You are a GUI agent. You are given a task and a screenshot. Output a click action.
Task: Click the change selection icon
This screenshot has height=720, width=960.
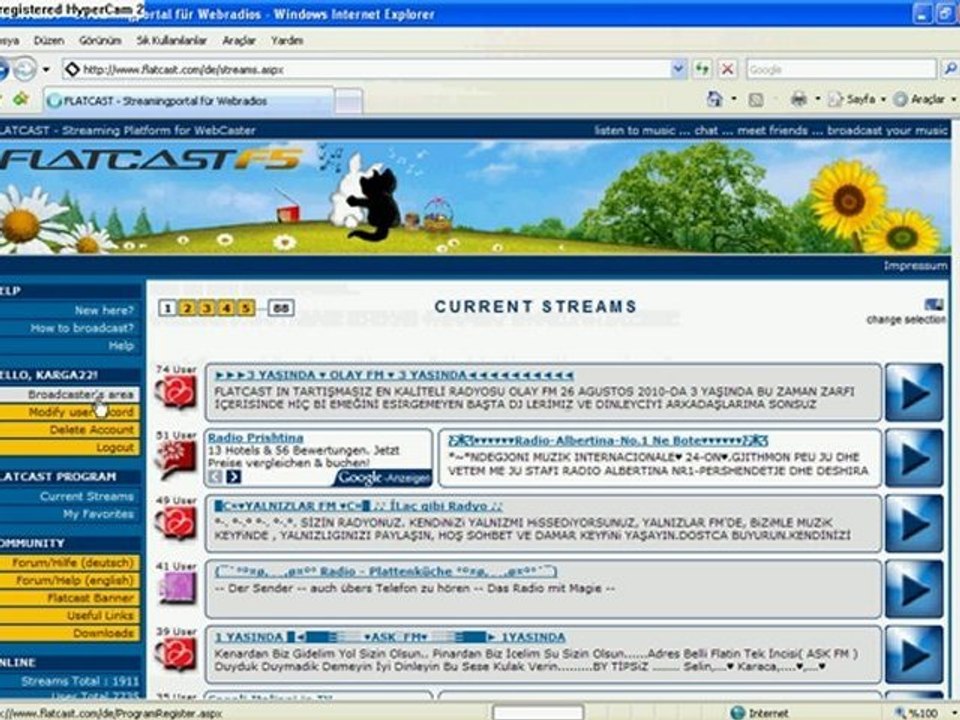(934, 304)
